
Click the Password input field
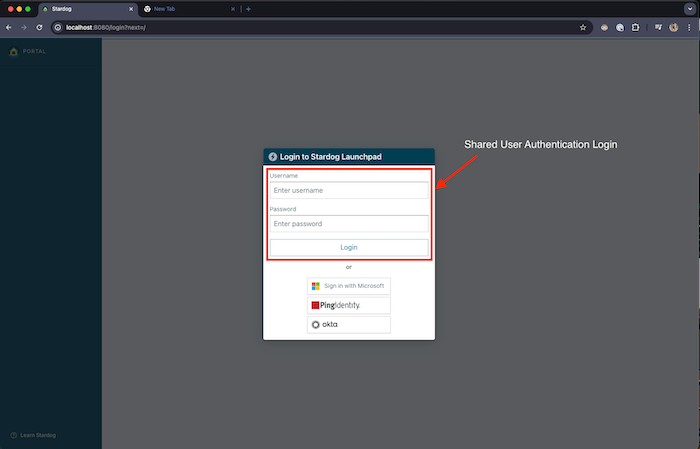[349, 224]
